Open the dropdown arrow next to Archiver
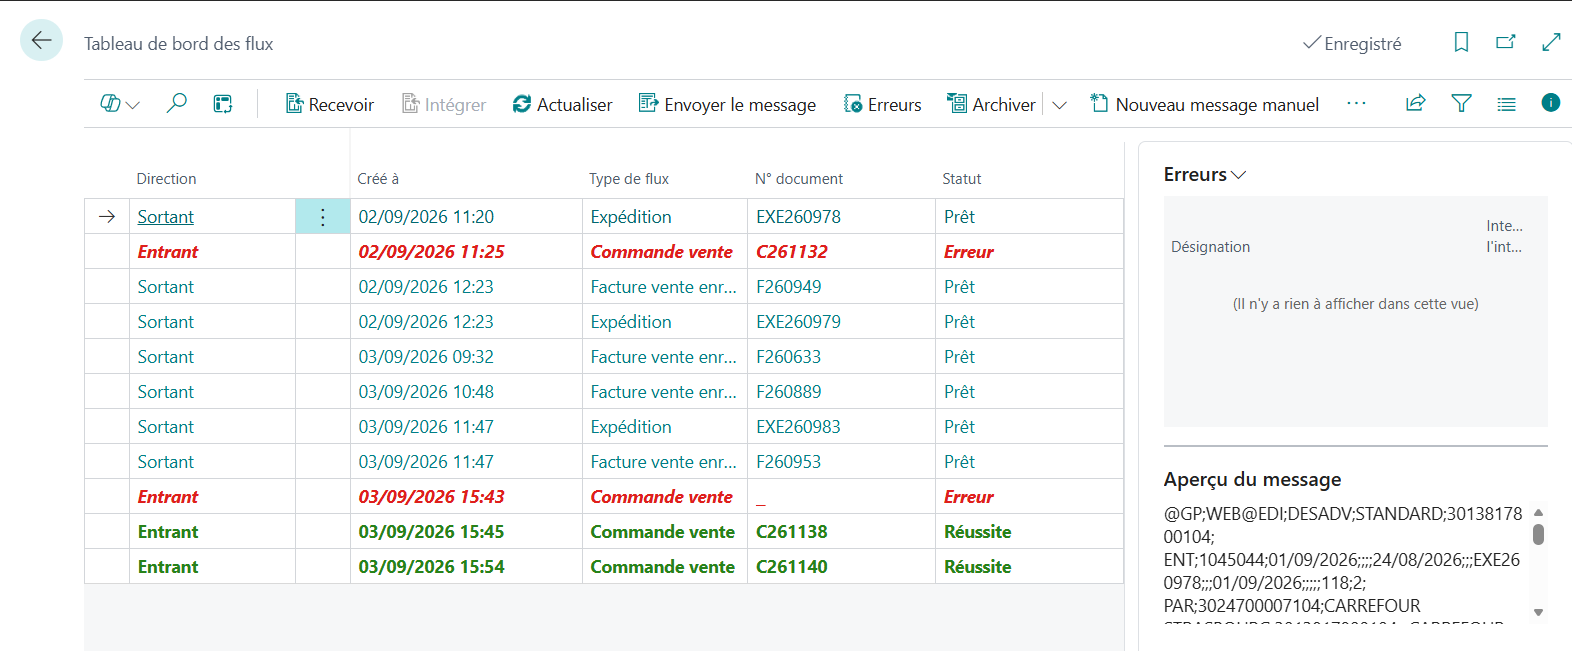This screenshot has width=1572, height=651. click(1059, 105)
